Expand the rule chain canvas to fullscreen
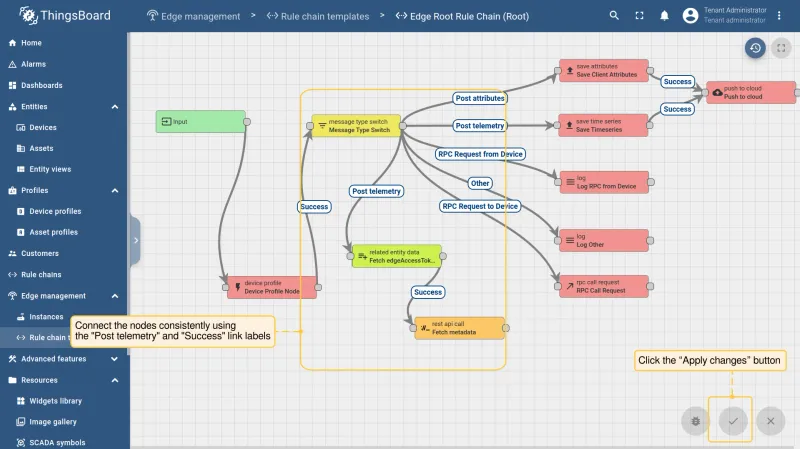800x449 pixels. click(x=781, y=48)
